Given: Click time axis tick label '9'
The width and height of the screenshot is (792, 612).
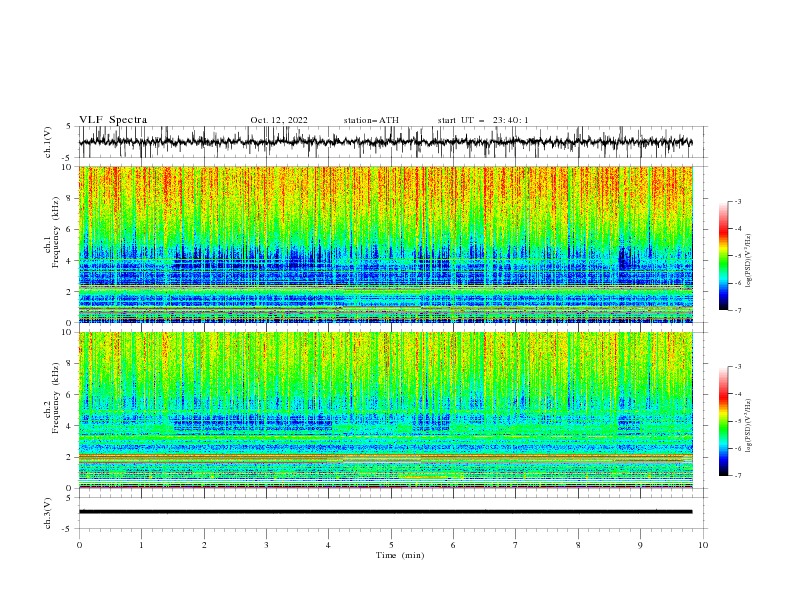Looking at the screenshot, I should pos(640,545).
